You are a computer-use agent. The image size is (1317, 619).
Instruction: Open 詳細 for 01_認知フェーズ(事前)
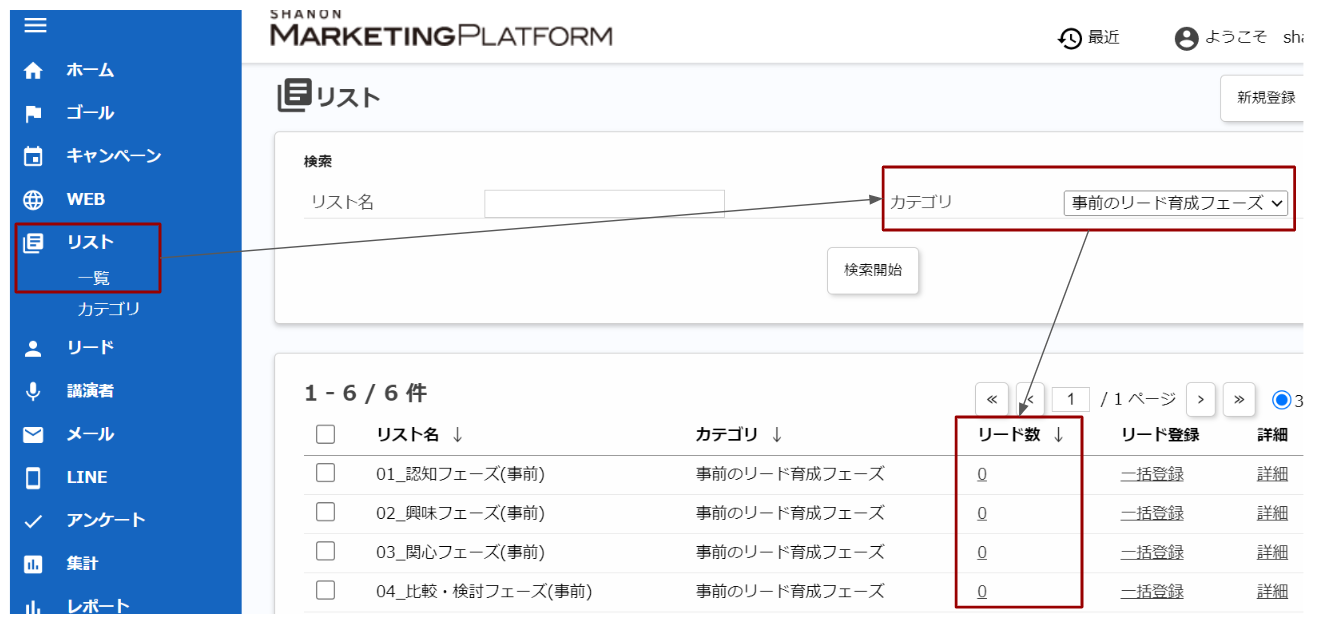[1272, 474]
